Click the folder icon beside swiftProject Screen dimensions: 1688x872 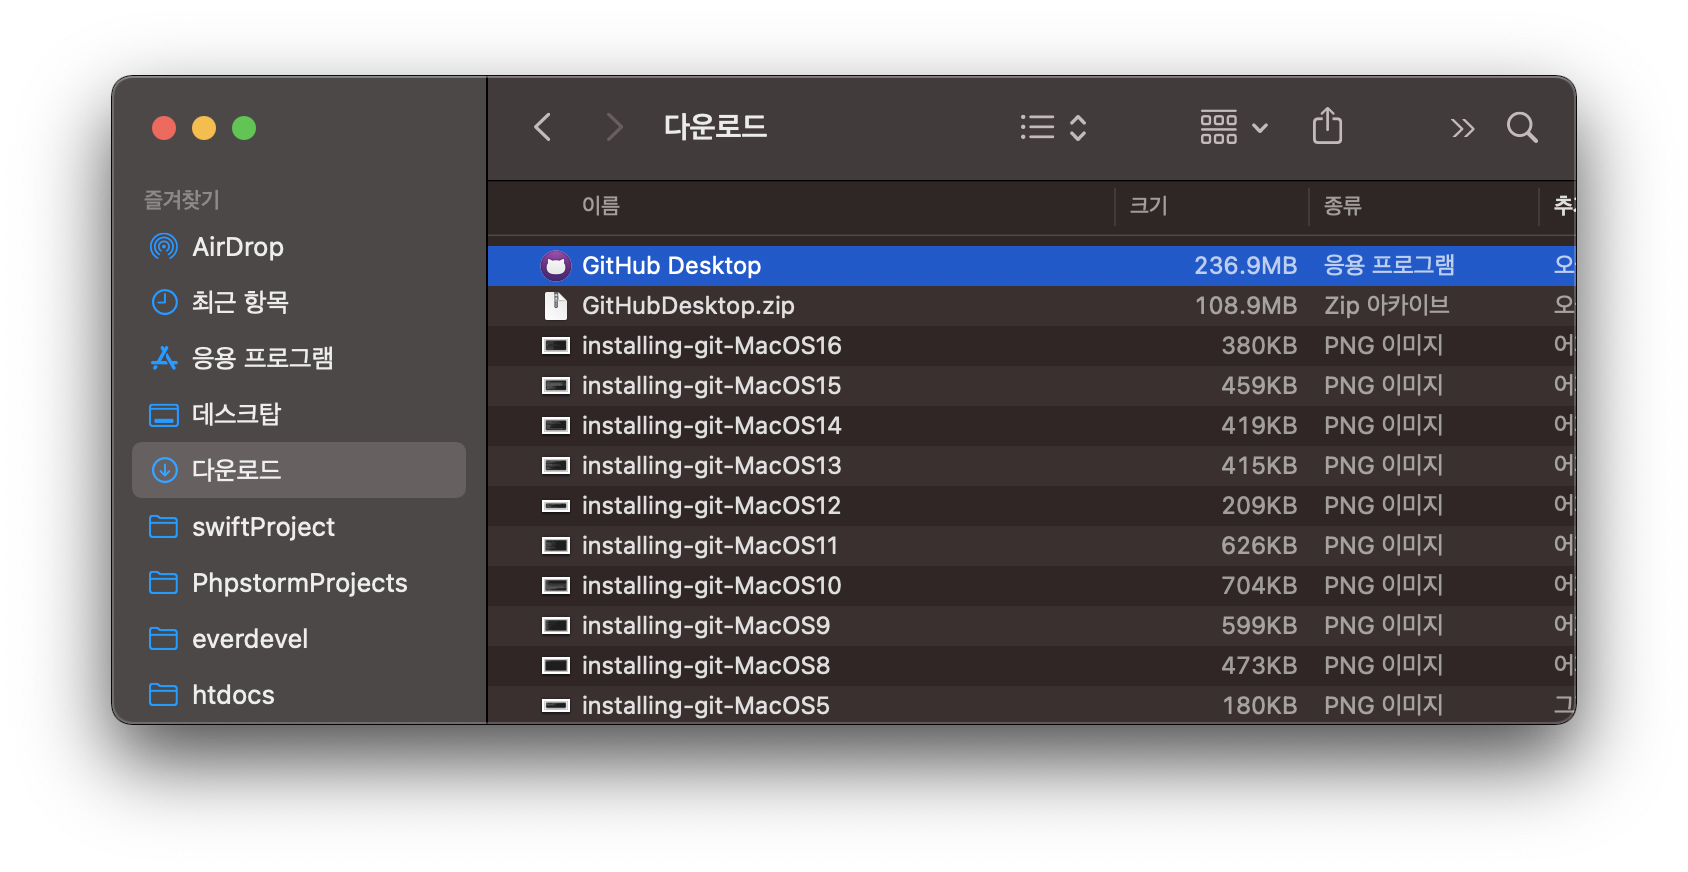[163, 526]
